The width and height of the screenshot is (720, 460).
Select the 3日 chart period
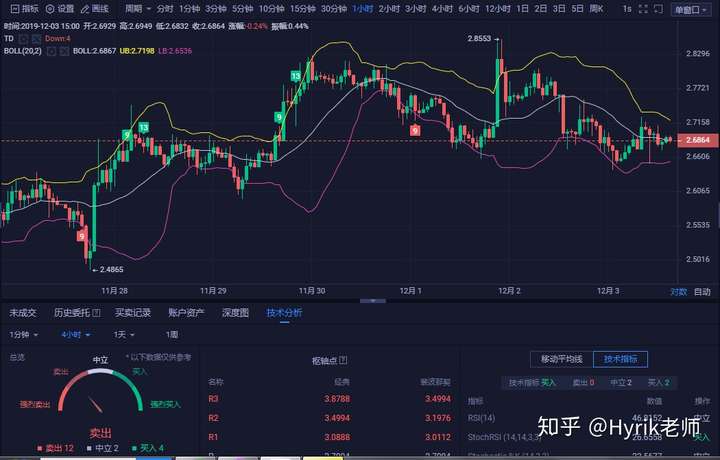coord(559,9)
